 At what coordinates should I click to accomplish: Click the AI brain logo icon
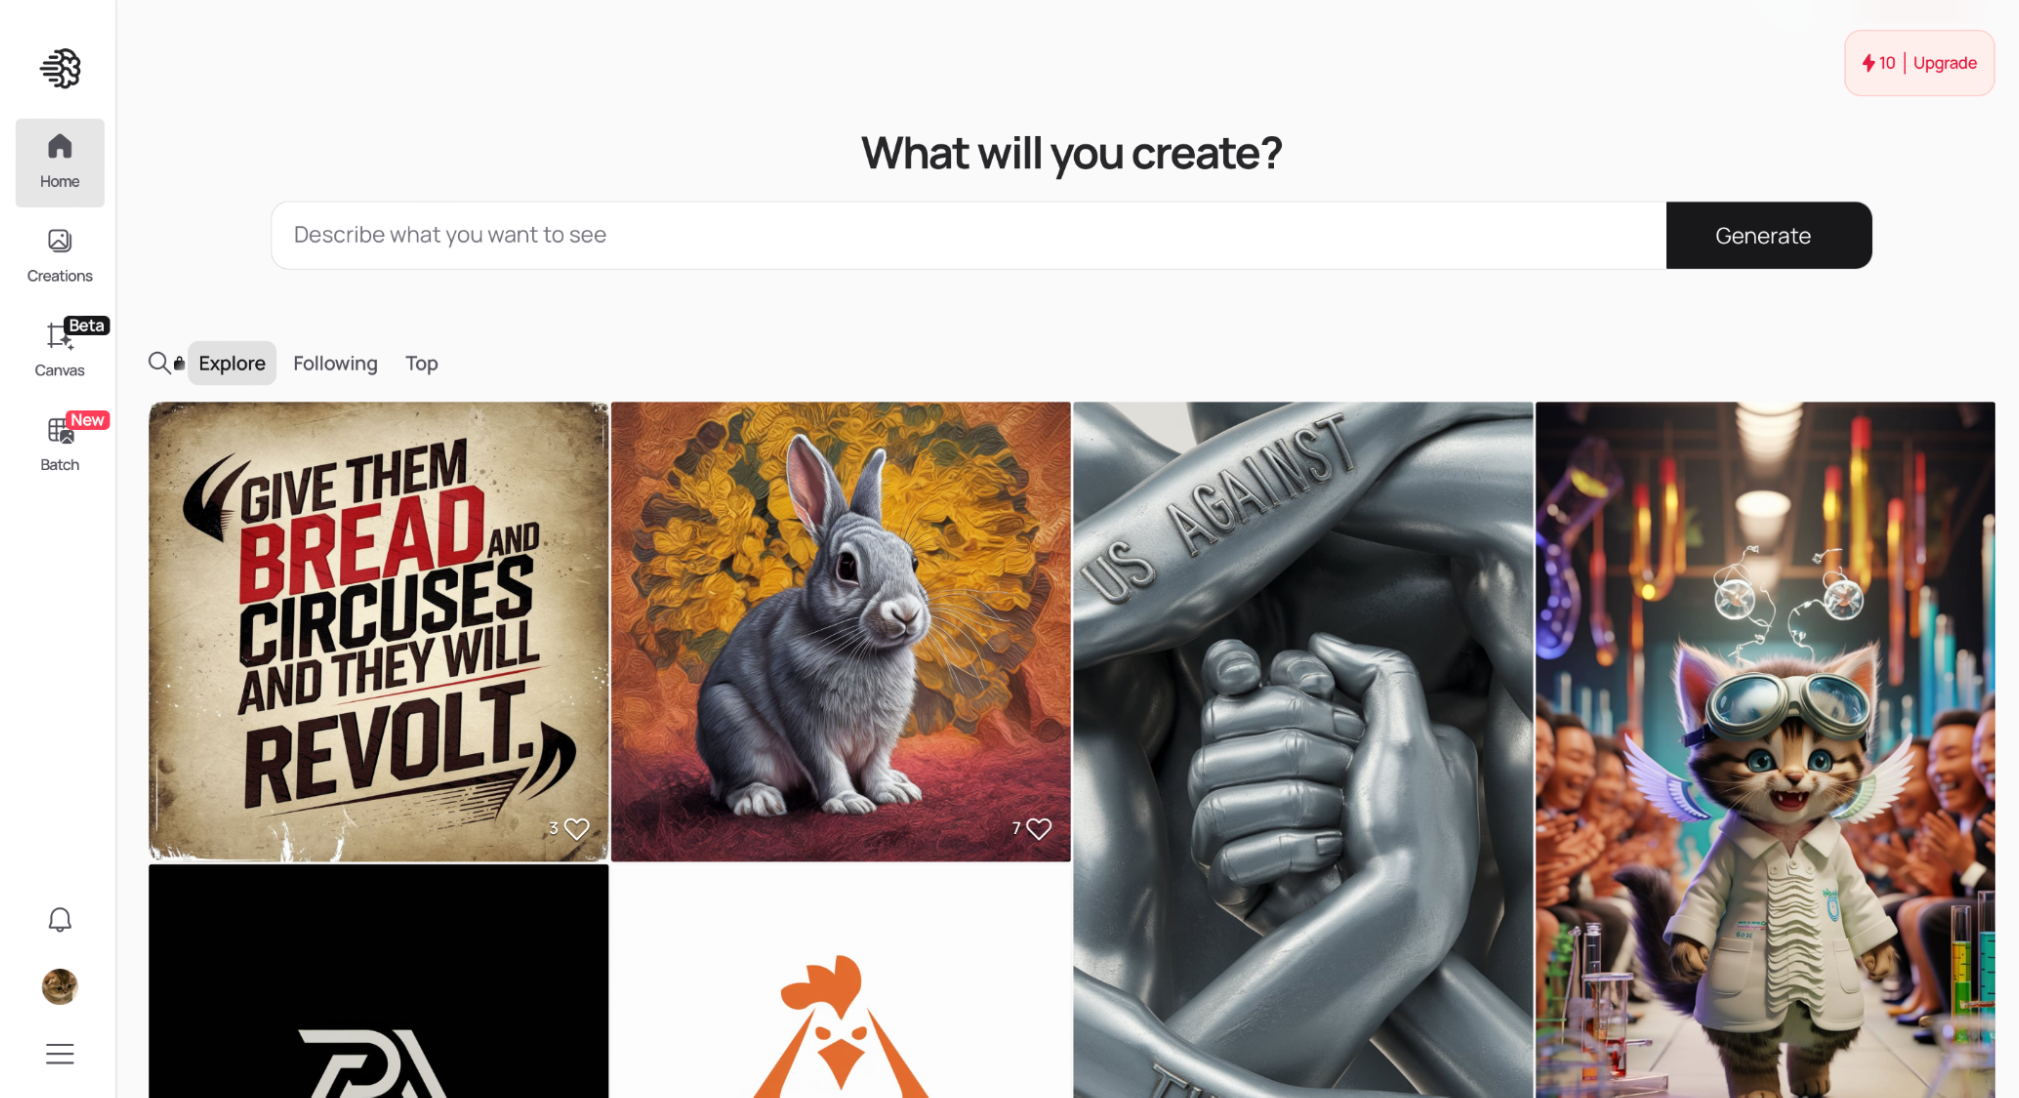(x=59, y=68)
